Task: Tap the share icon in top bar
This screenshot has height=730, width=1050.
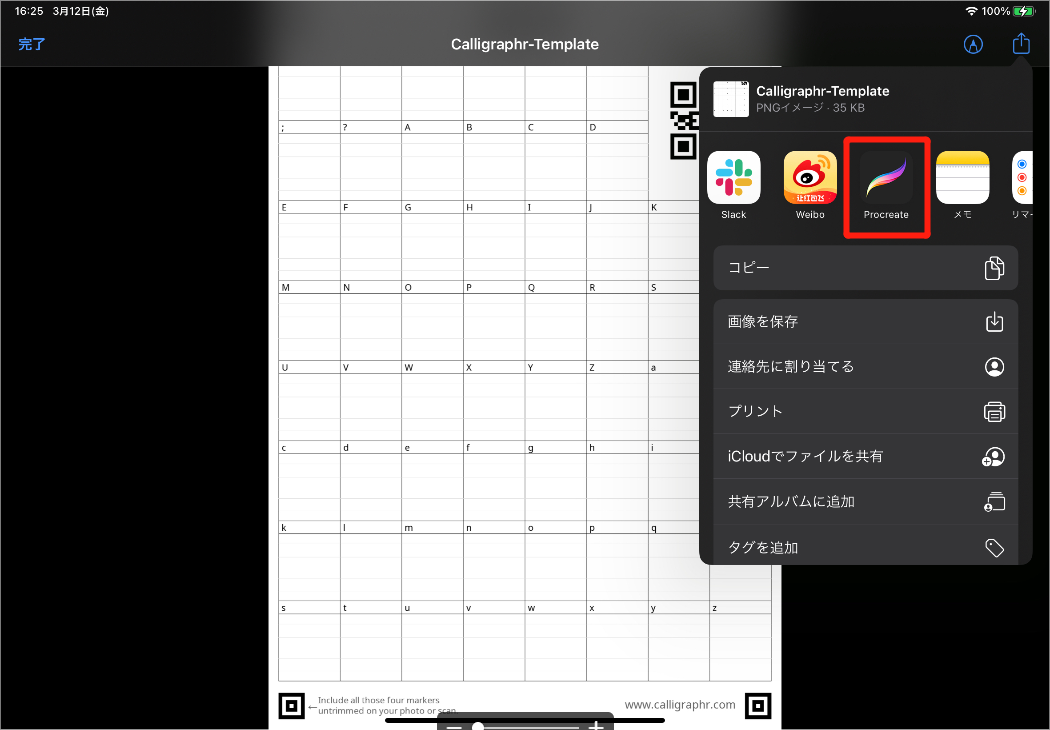Action: pyautogui.click(x=1020, y=44)
